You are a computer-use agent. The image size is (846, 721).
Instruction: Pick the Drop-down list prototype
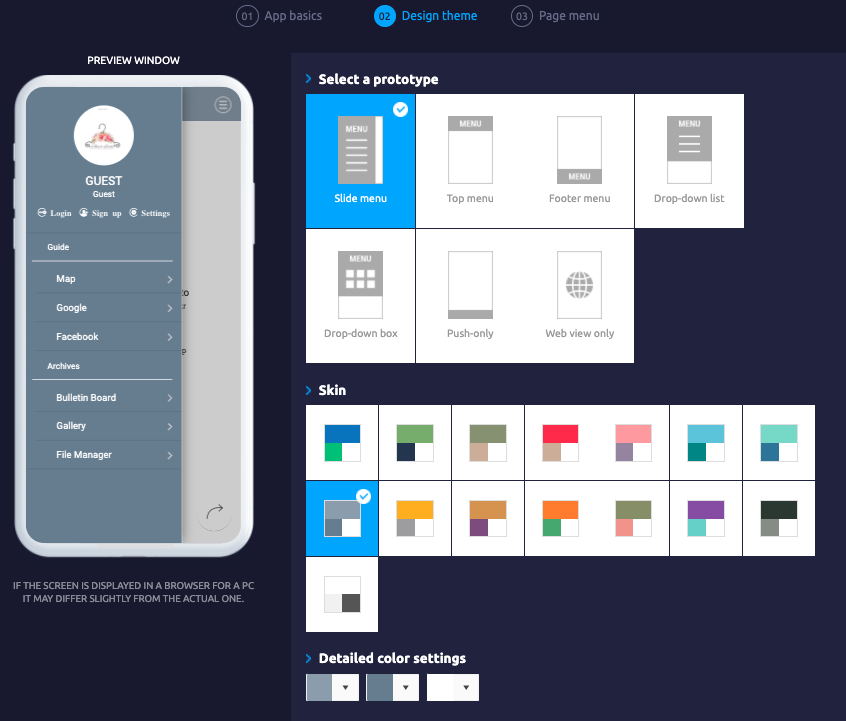(x=689, y=150)
